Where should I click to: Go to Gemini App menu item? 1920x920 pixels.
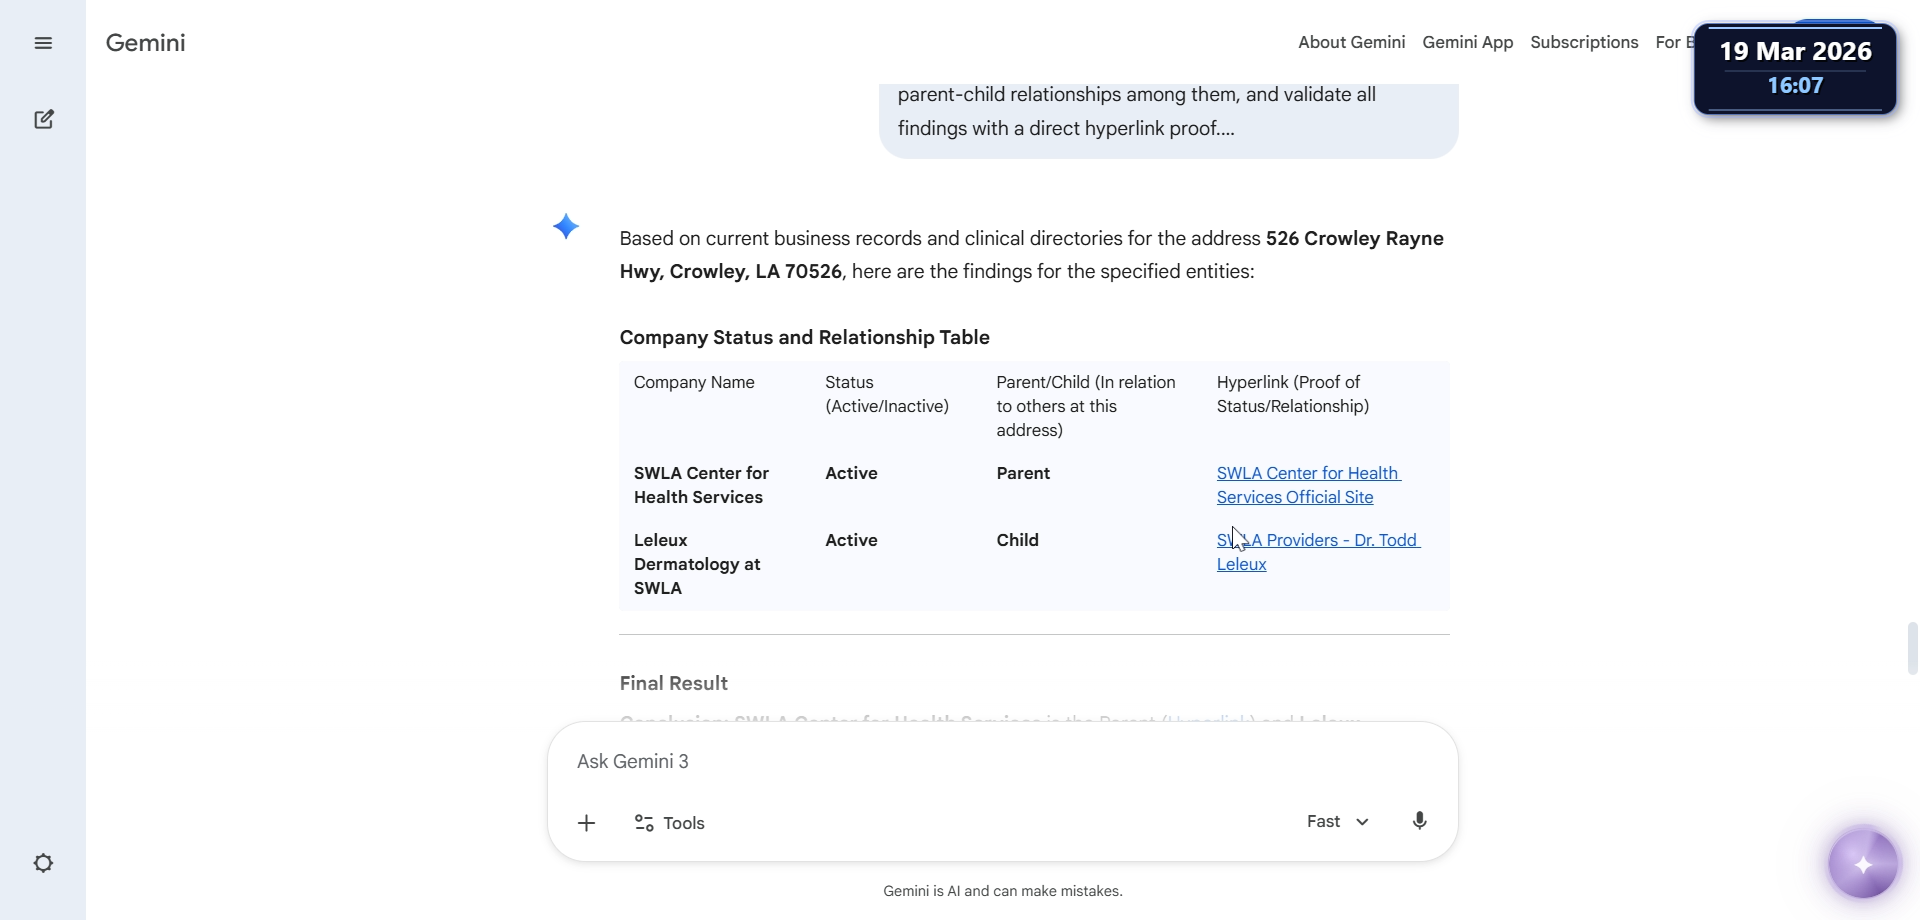(x=1467, y=42)
